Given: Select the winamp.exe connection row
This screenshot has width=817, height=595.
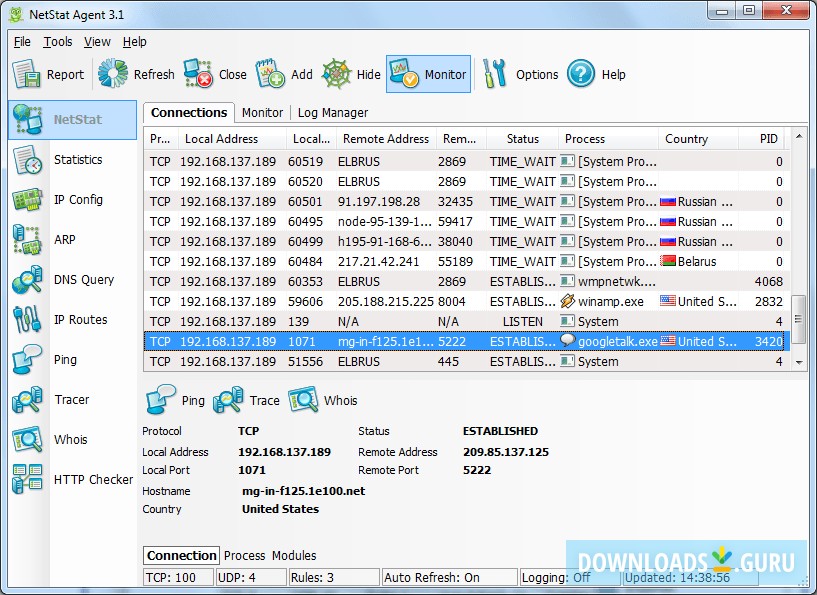Looking at the screenshot, I should 467,302.
